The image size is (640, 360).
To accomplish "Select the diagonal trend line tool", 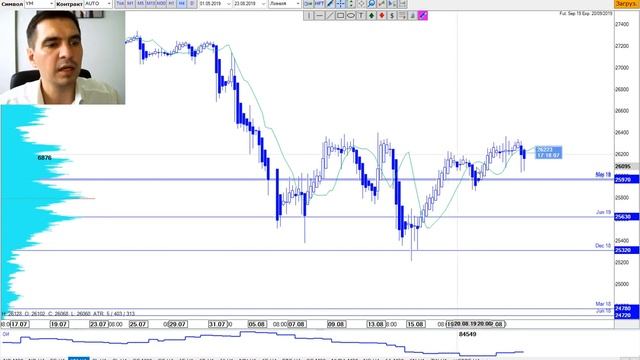I will click(330, 16).
